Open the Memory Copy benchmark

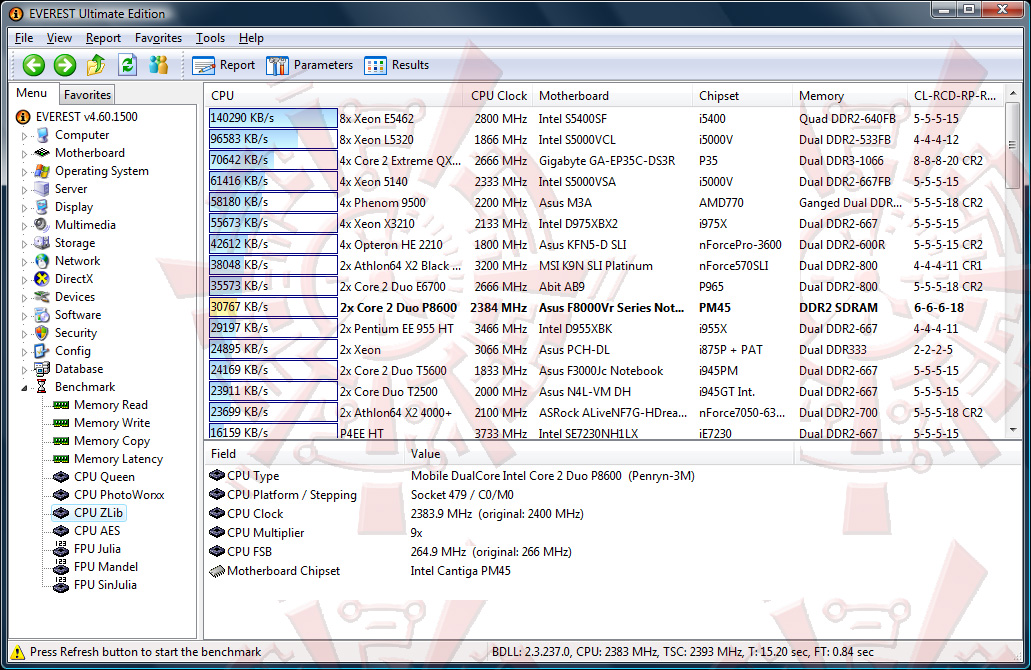point(112,441)
